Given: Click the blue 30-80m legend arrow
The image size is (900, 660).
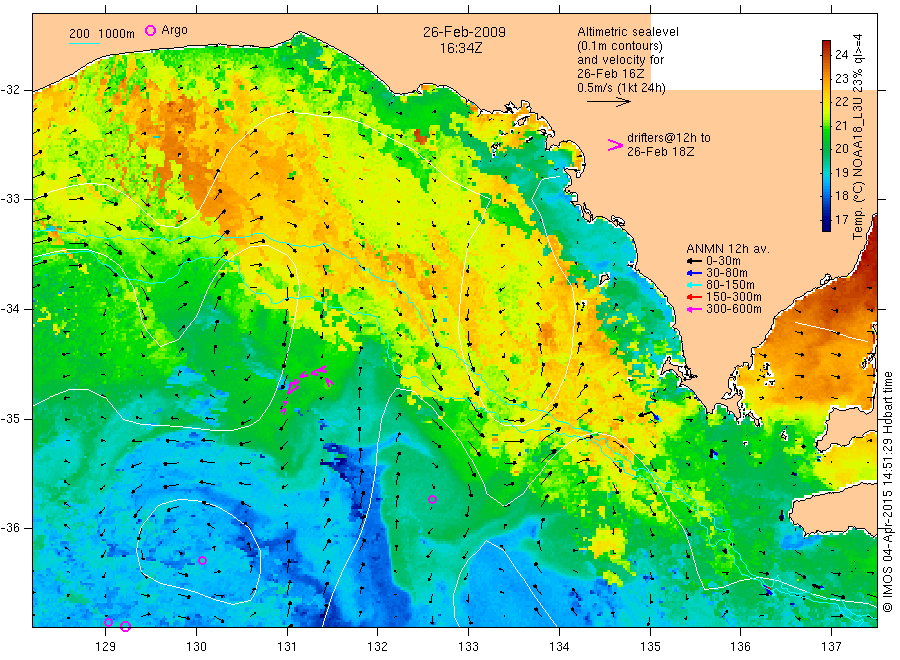Looking at the screenshot, I should [x=695, y=273].
